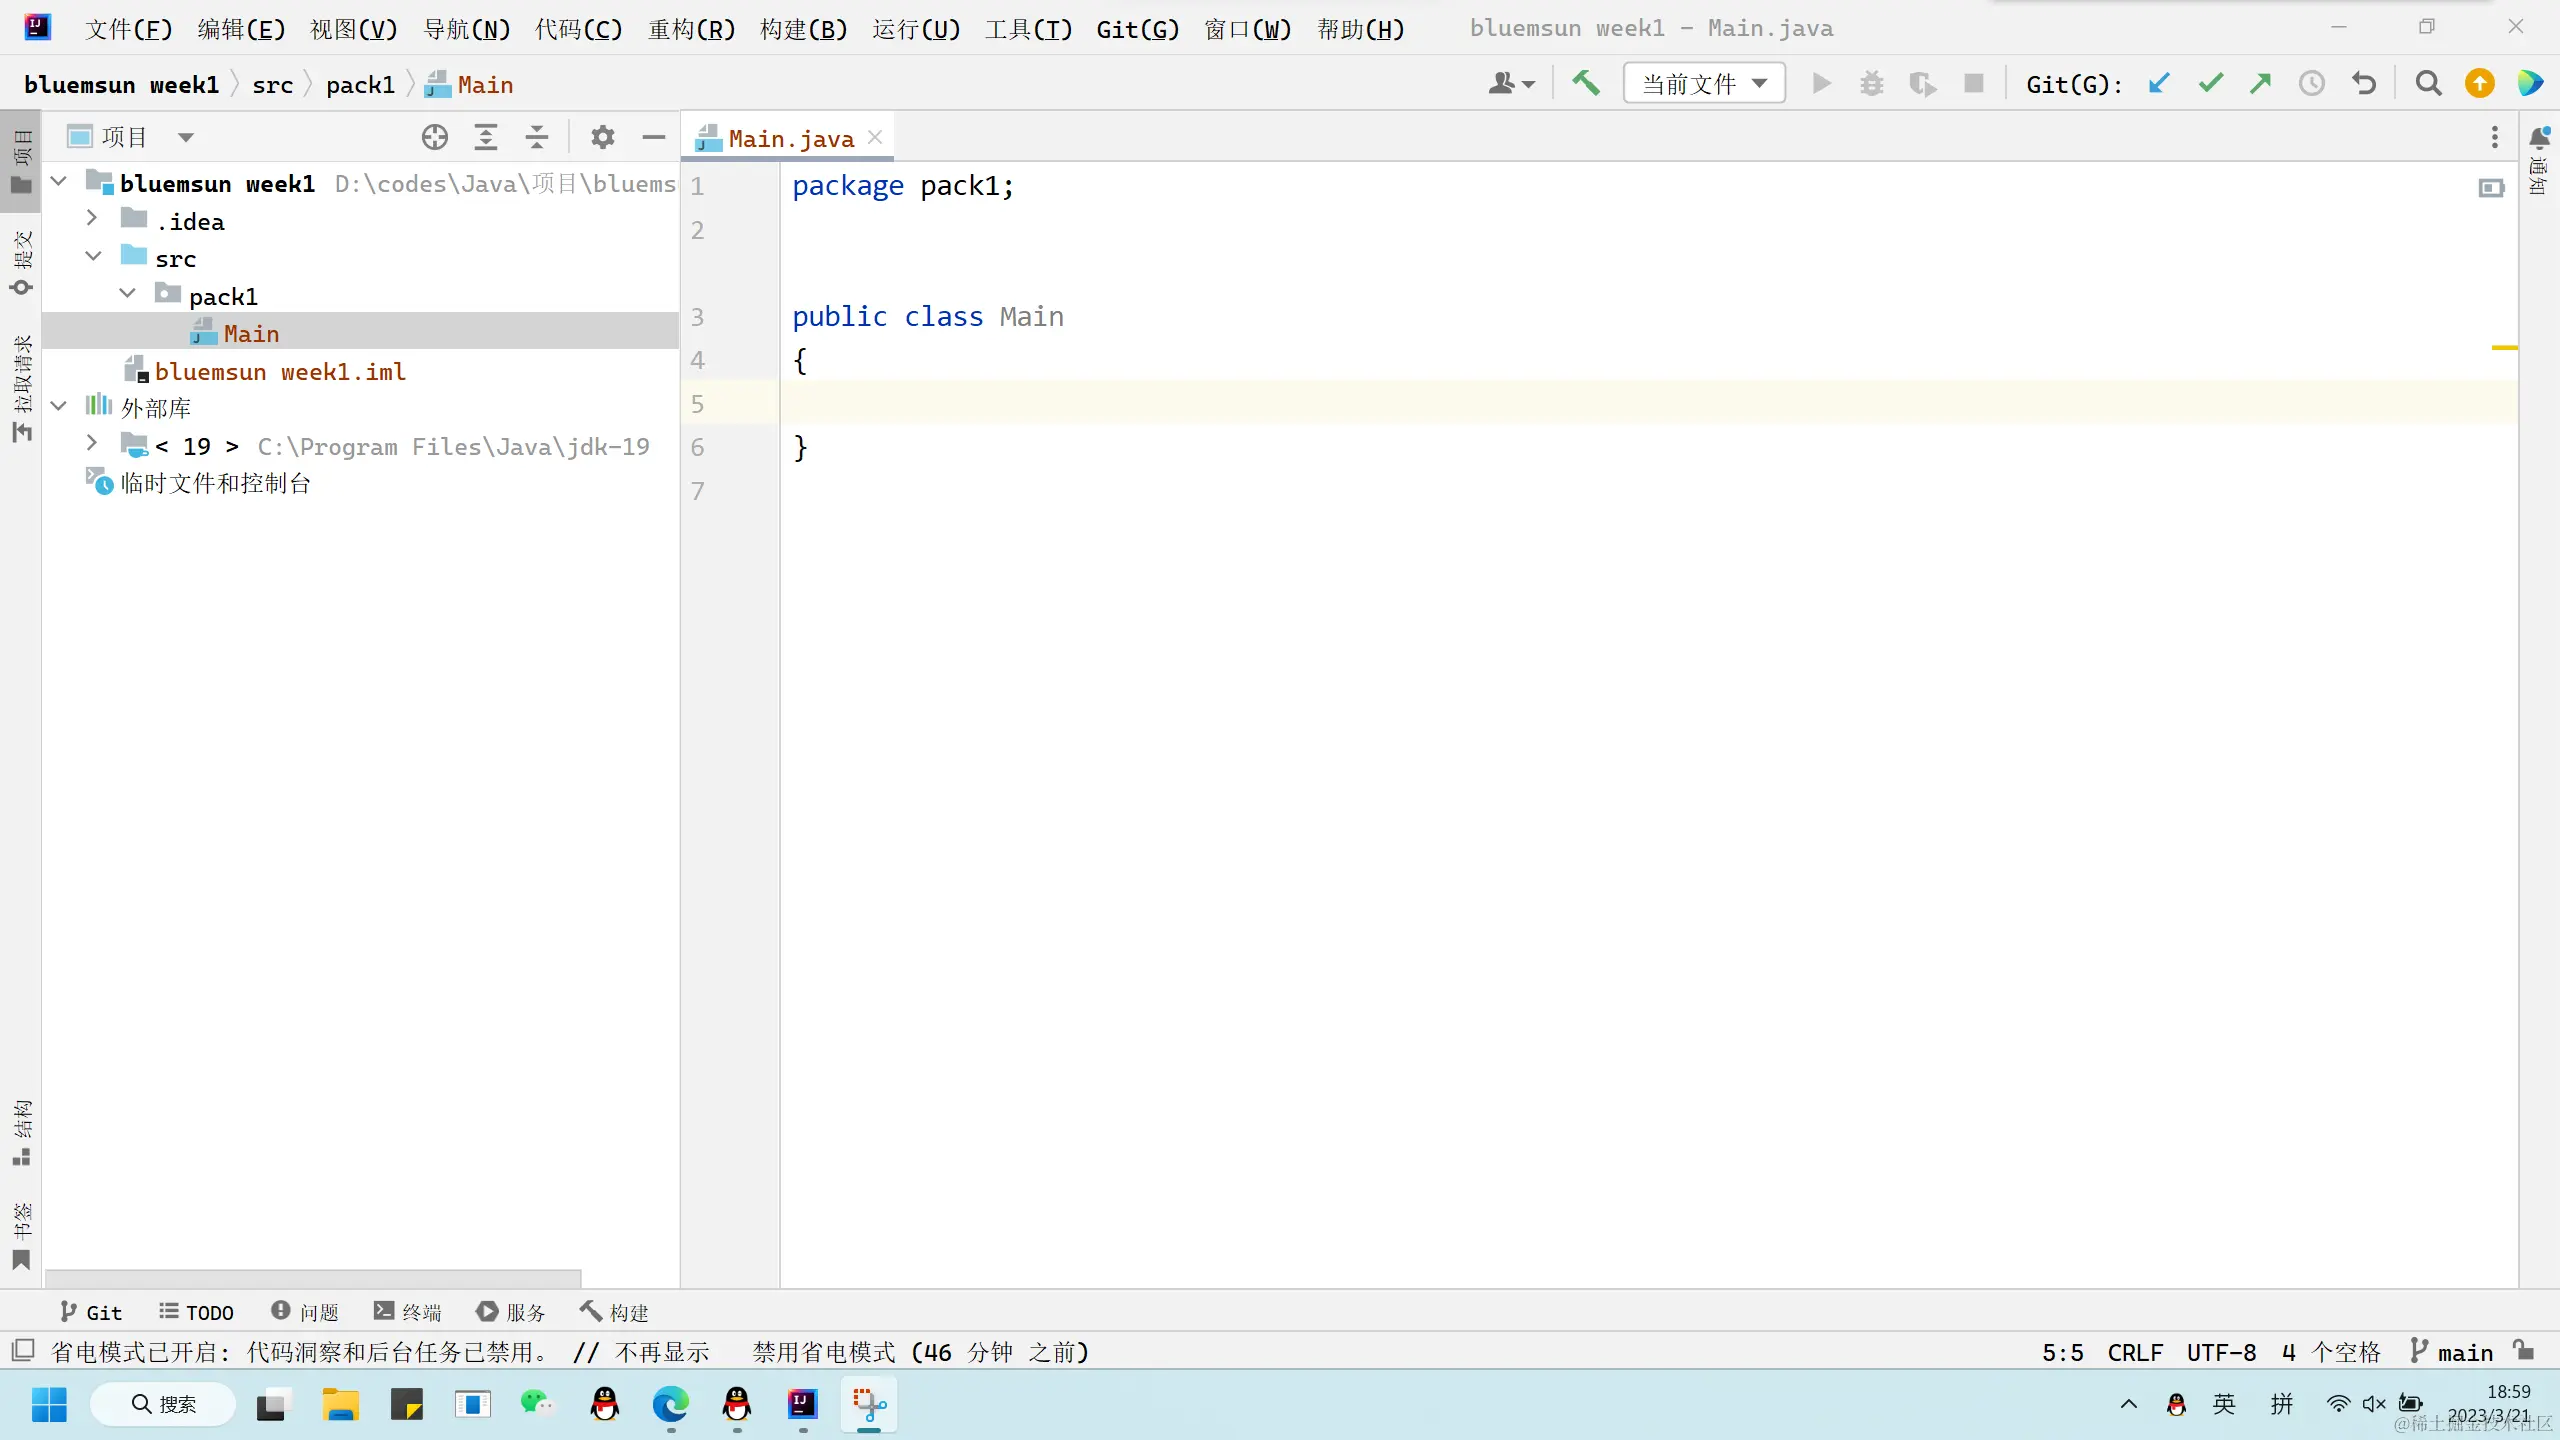2560x1440 pixels.
Task: Toggle tool window bars square icon bottom-left
Action: 22,1351
